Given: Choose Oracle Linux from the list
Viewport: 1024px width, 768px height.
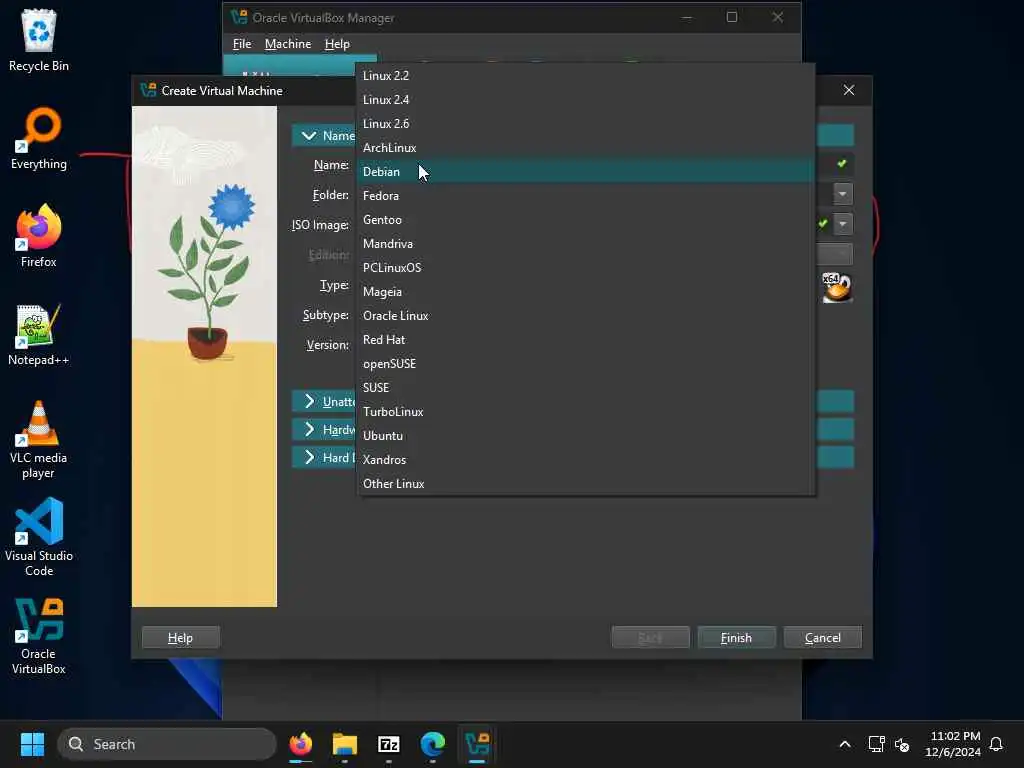Looking at the screenshot, I should [584, 316].
